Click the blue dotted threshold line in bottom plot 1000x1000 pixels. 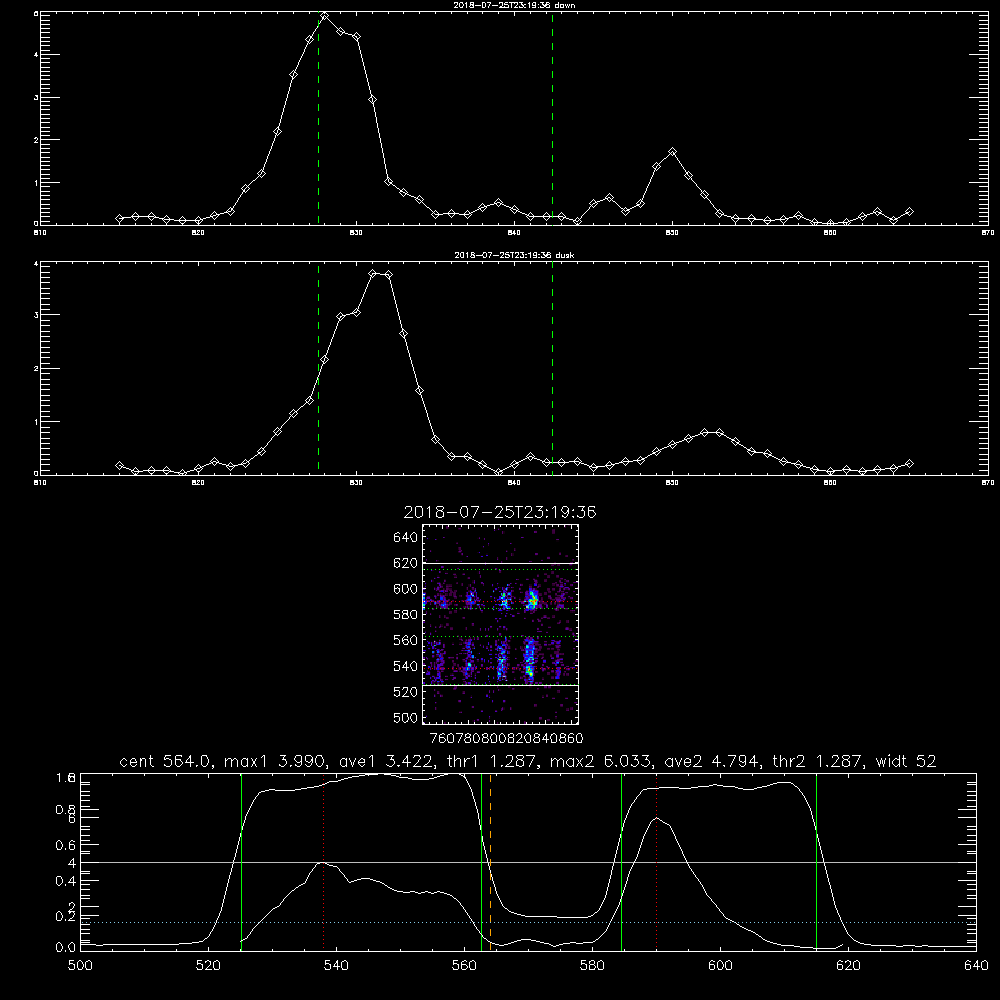(x=528, y=922)
